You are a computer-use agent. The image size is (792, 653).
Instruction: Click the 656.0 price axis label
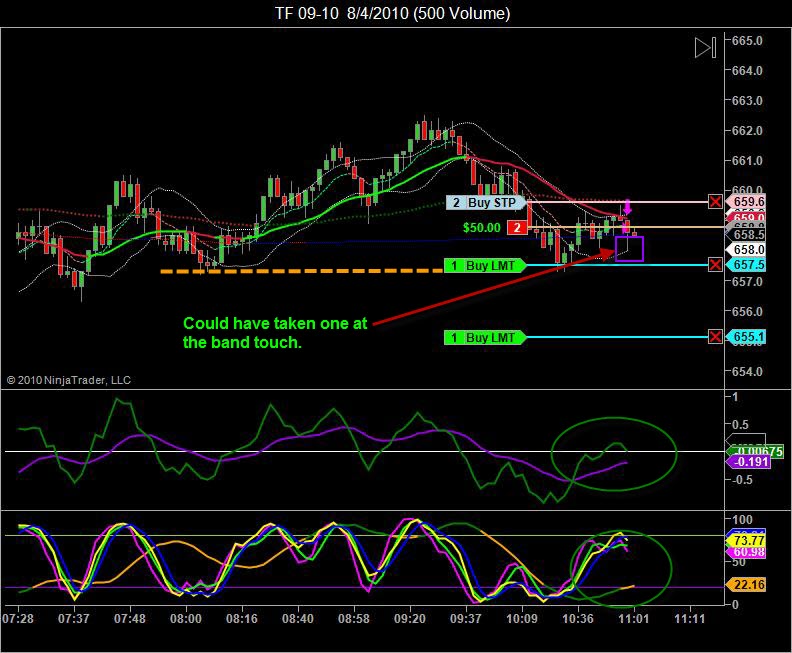(748, 312)
